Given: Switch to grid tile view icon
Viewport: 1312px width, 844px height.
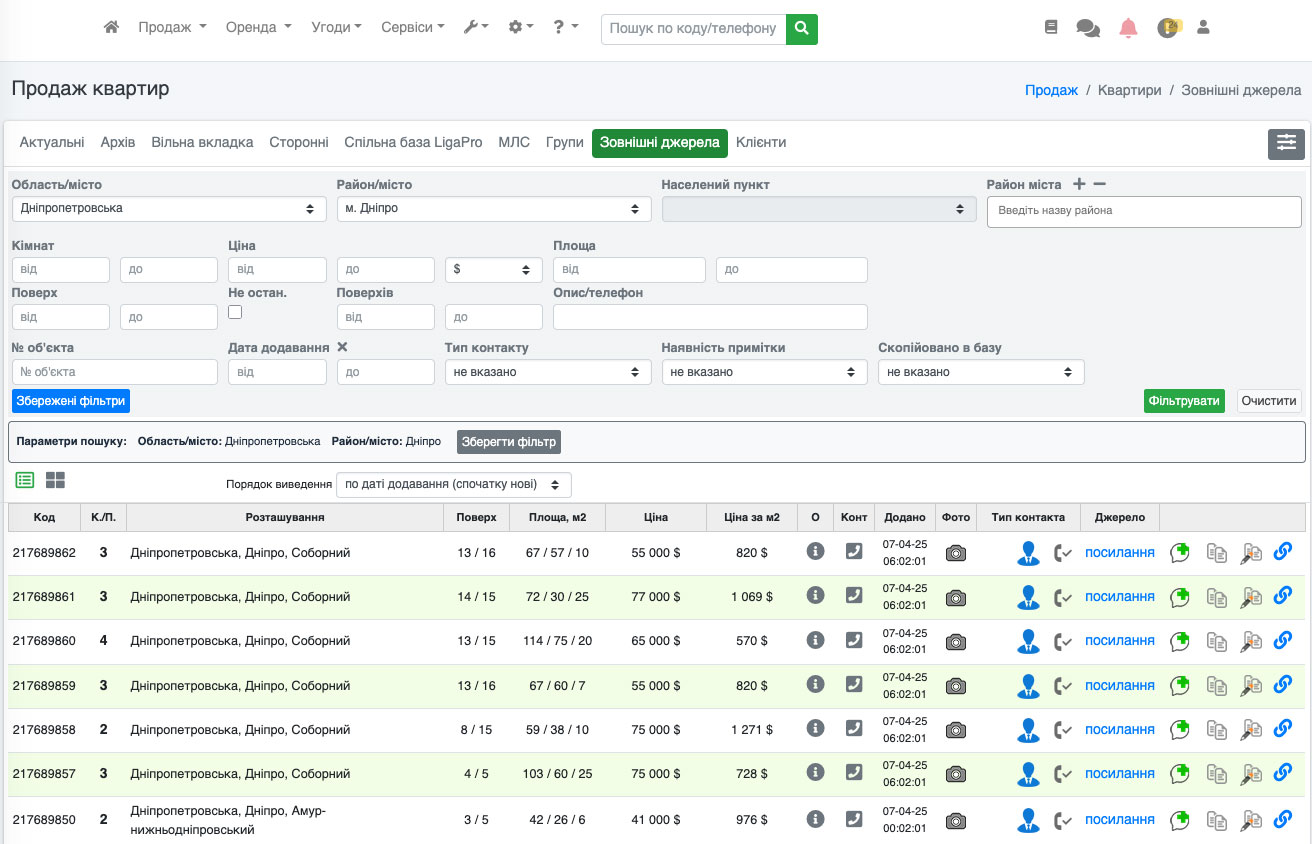Looking at the screenshot, I should pos(55,480).
